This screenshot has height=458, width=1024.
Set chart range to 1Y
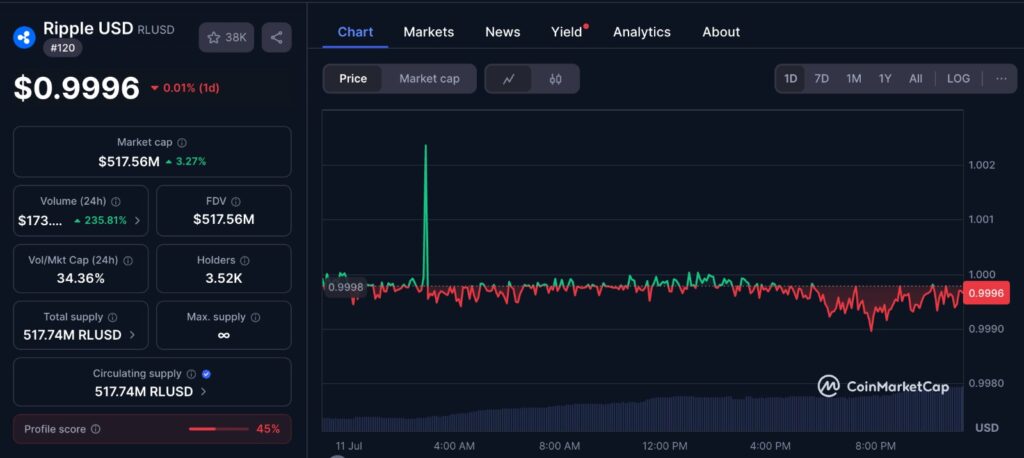point(885,78)
